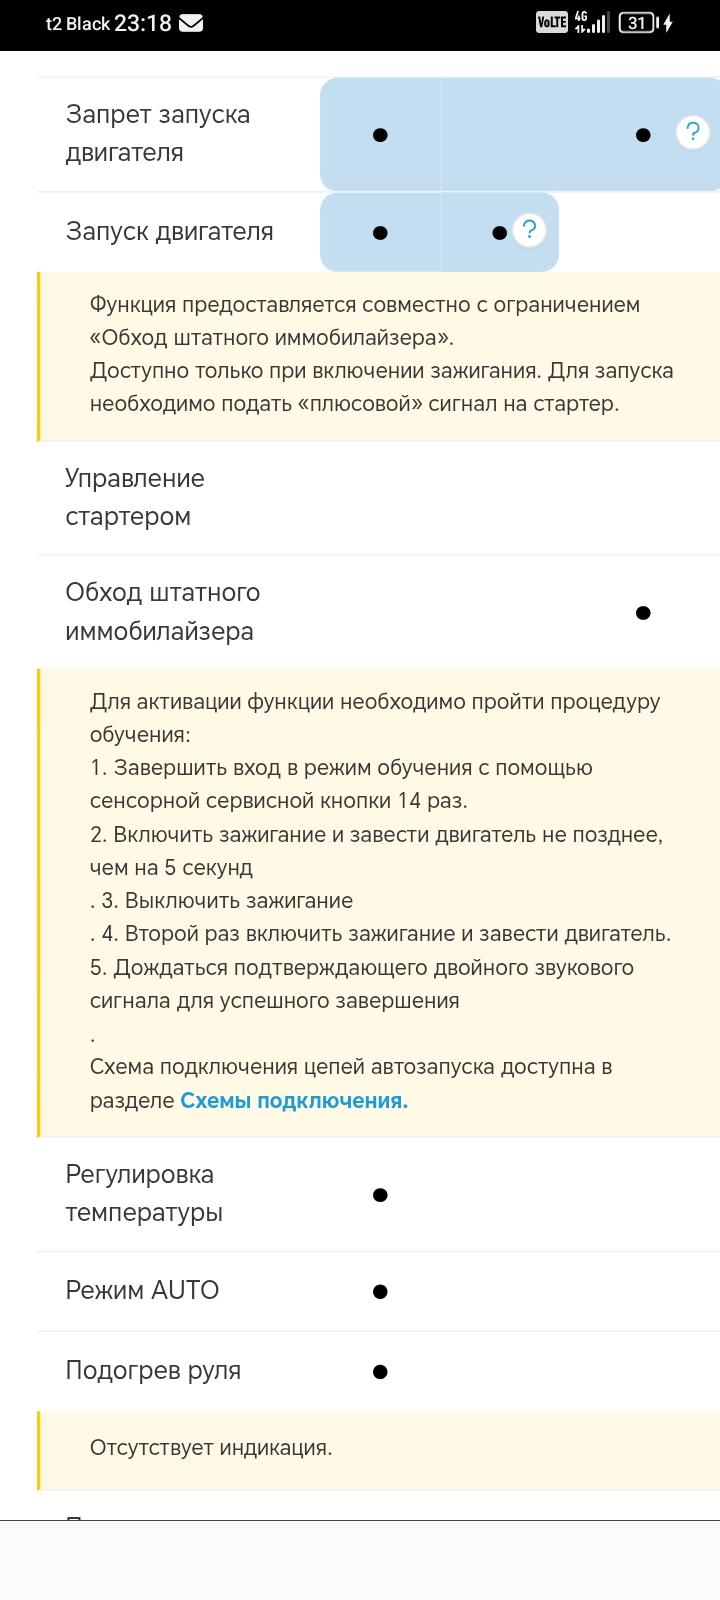This screenshot has height=1600, width=720.
Task: Tap help icon in Запуск двигателя row
Action: pyautogui.click(x=529, y=230)
